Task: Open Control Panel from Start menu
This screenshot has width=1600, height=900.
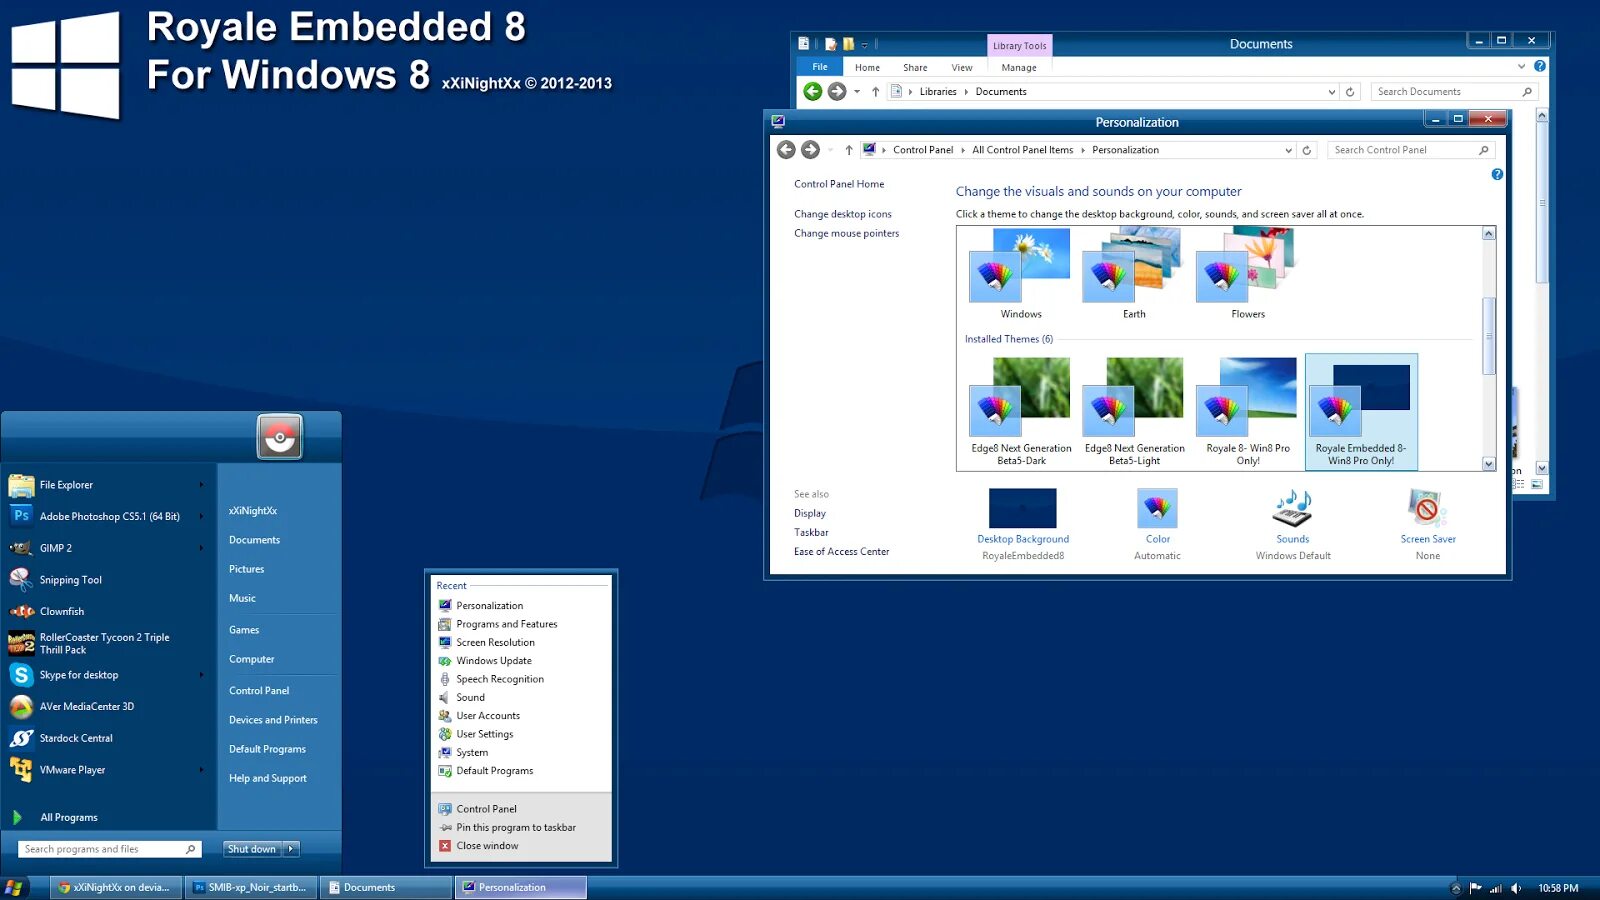Action: [x=259, y=691]
